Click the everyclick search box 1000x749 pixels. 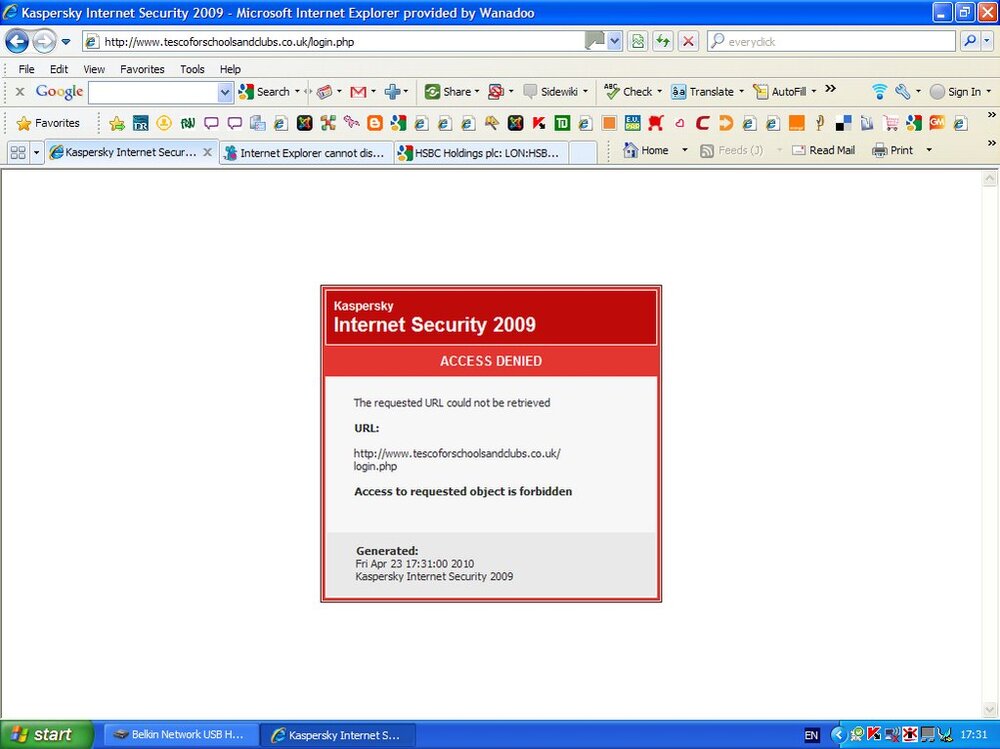click(x=831, y=42)
